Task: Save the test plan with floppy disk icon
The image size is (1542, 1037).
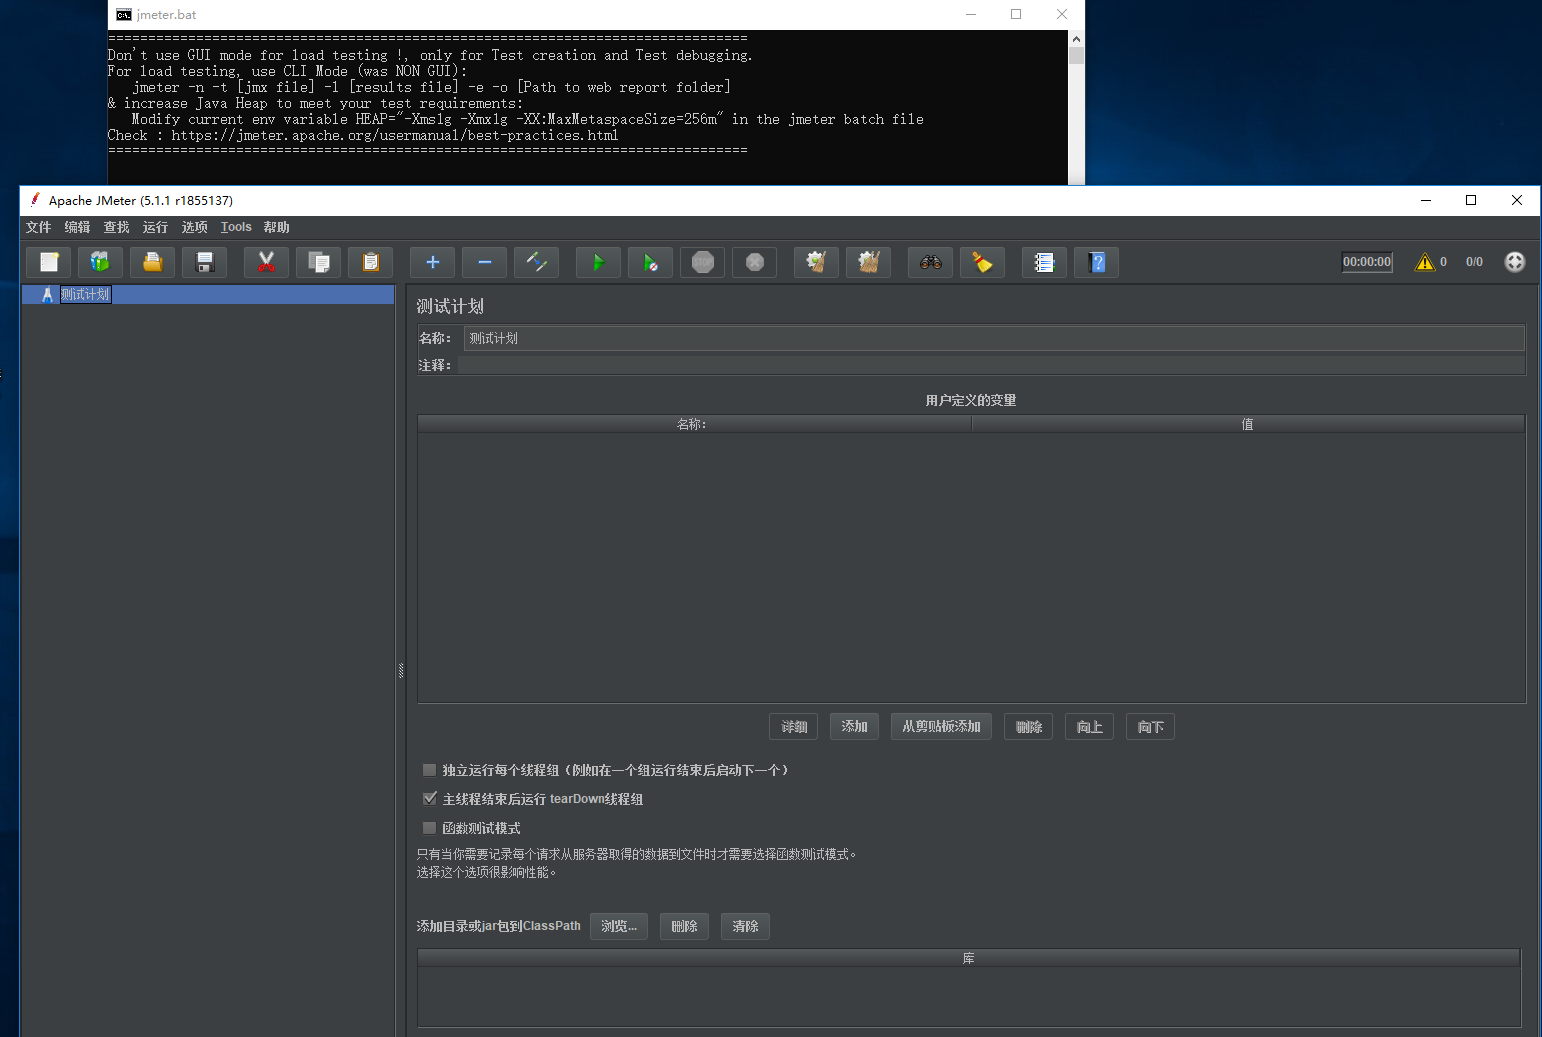Action: [x=204, y=262]
